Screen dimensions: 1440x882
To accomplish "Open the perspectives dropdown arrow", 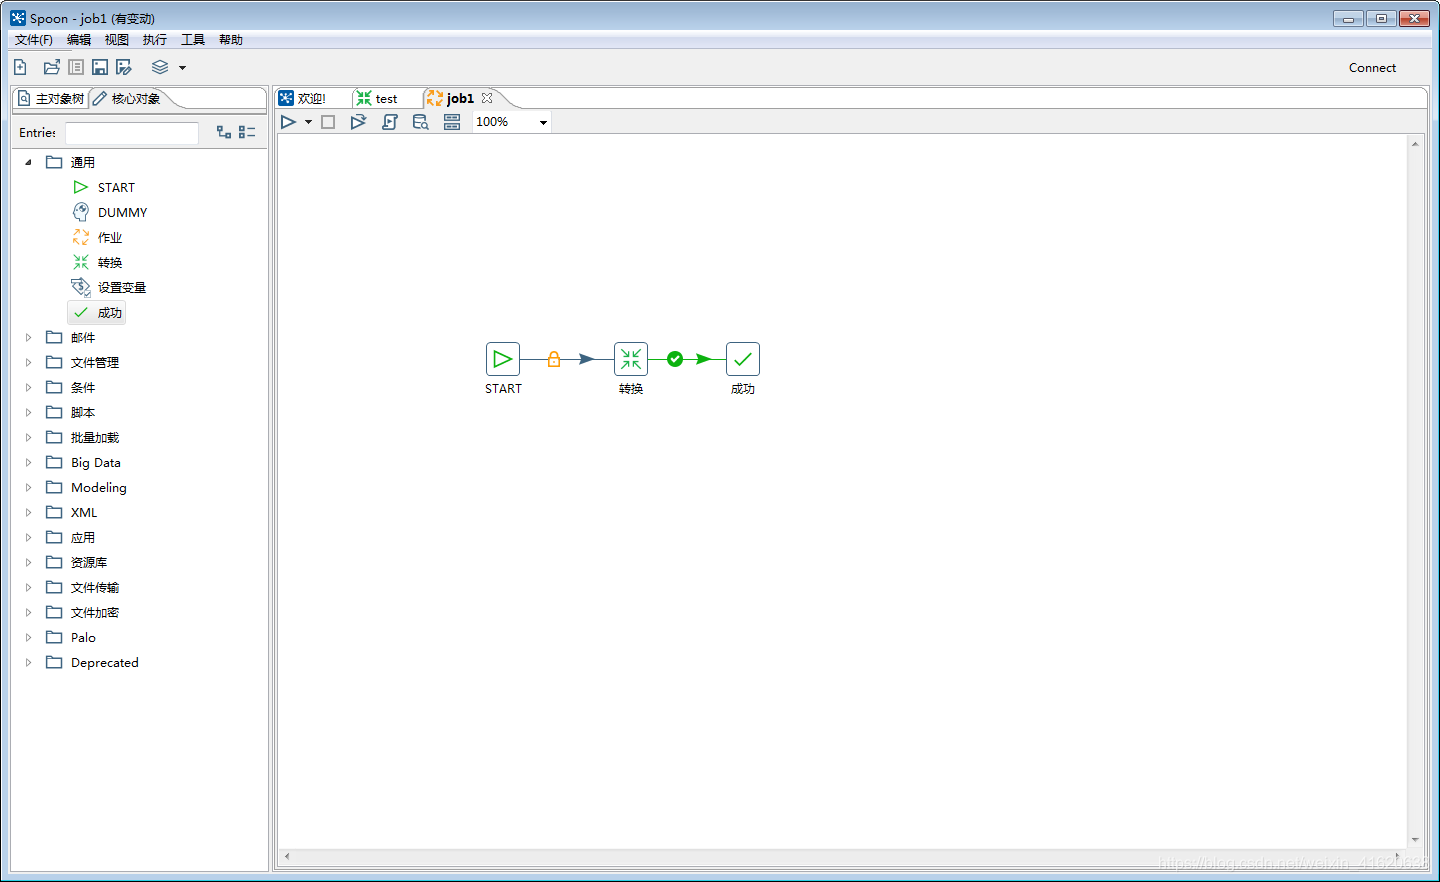I will click(182, 68).
